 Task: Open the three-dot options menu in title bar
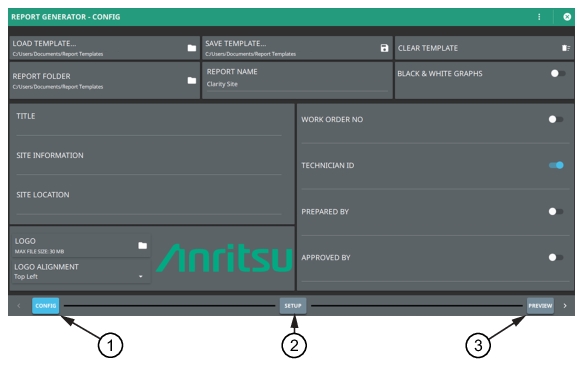coord(539,17)
